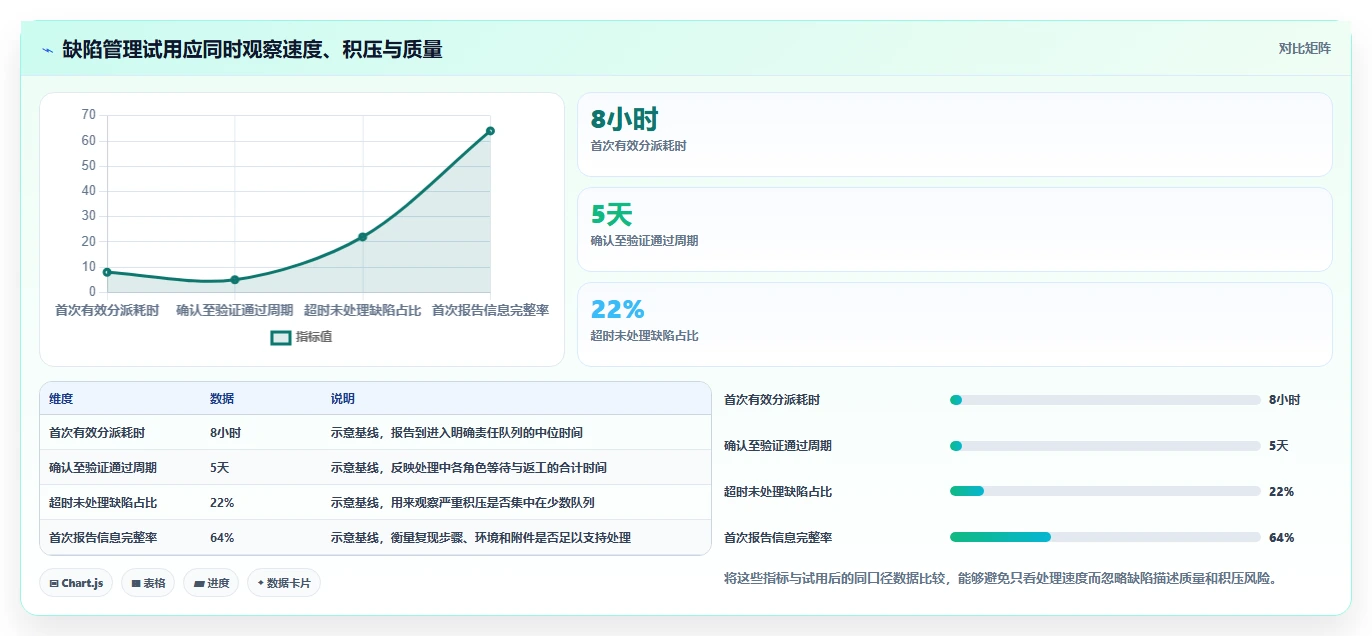Click the 超时未处理缺陷占比 data point on chart
1372x636 pixels.
click(363, 237)
